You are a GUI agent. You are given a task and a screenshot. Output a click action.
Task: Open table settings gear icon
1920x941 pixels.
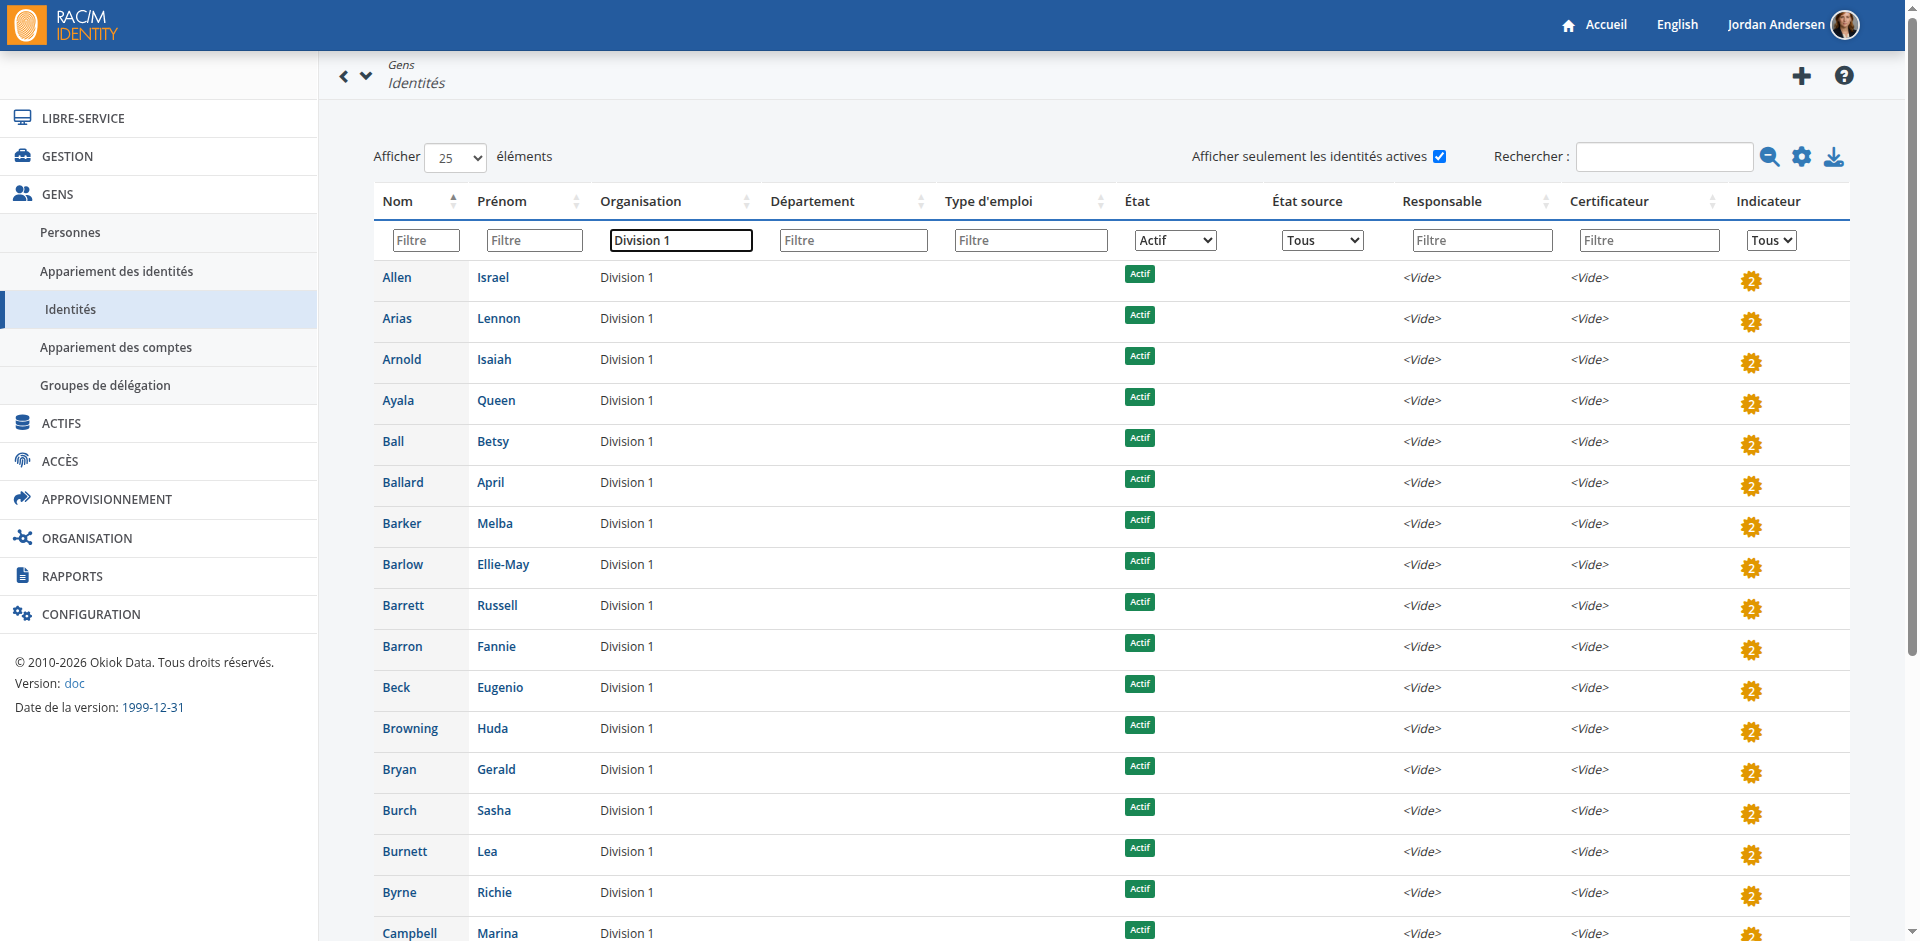pyautogui.click(x=1801, y=157)
